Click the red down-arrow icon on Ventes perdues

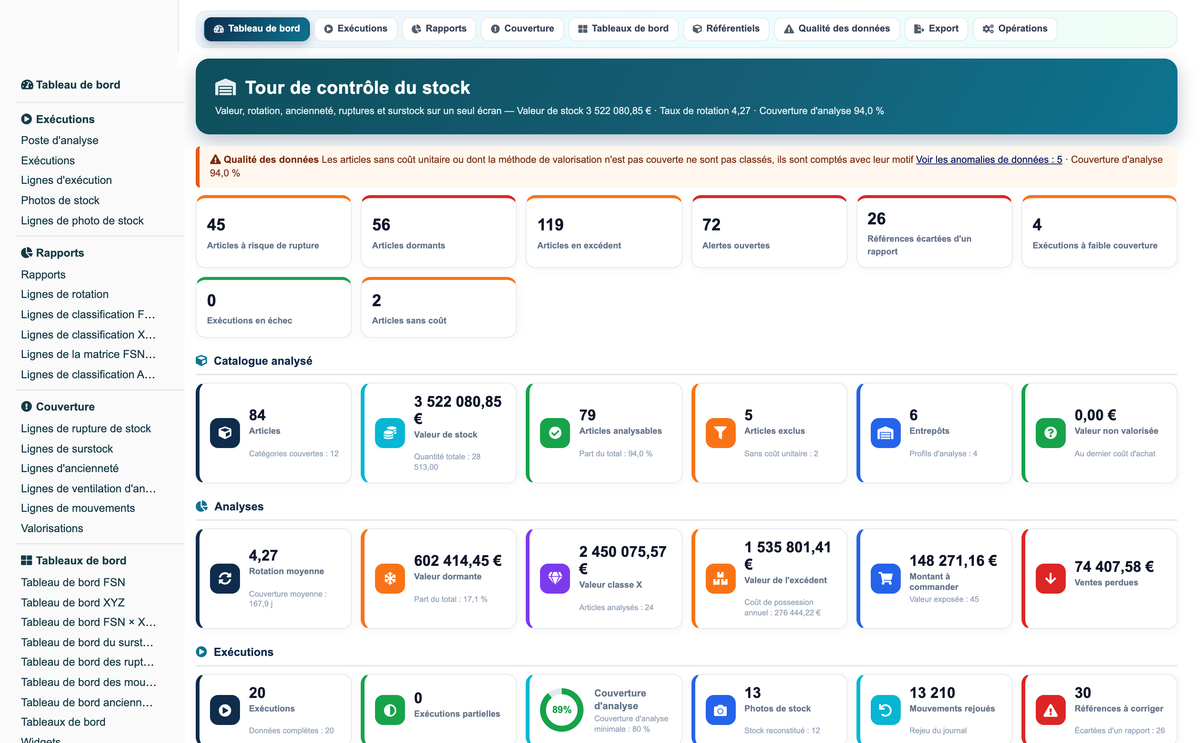1050,578
